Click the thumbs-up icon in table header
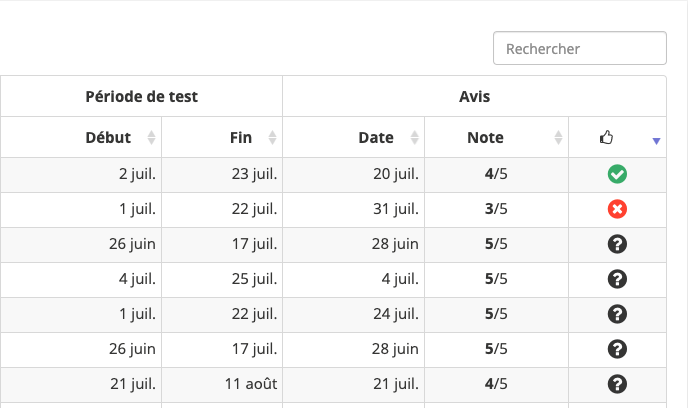Screen dimensions: 688x408 [x=606, y=138]
